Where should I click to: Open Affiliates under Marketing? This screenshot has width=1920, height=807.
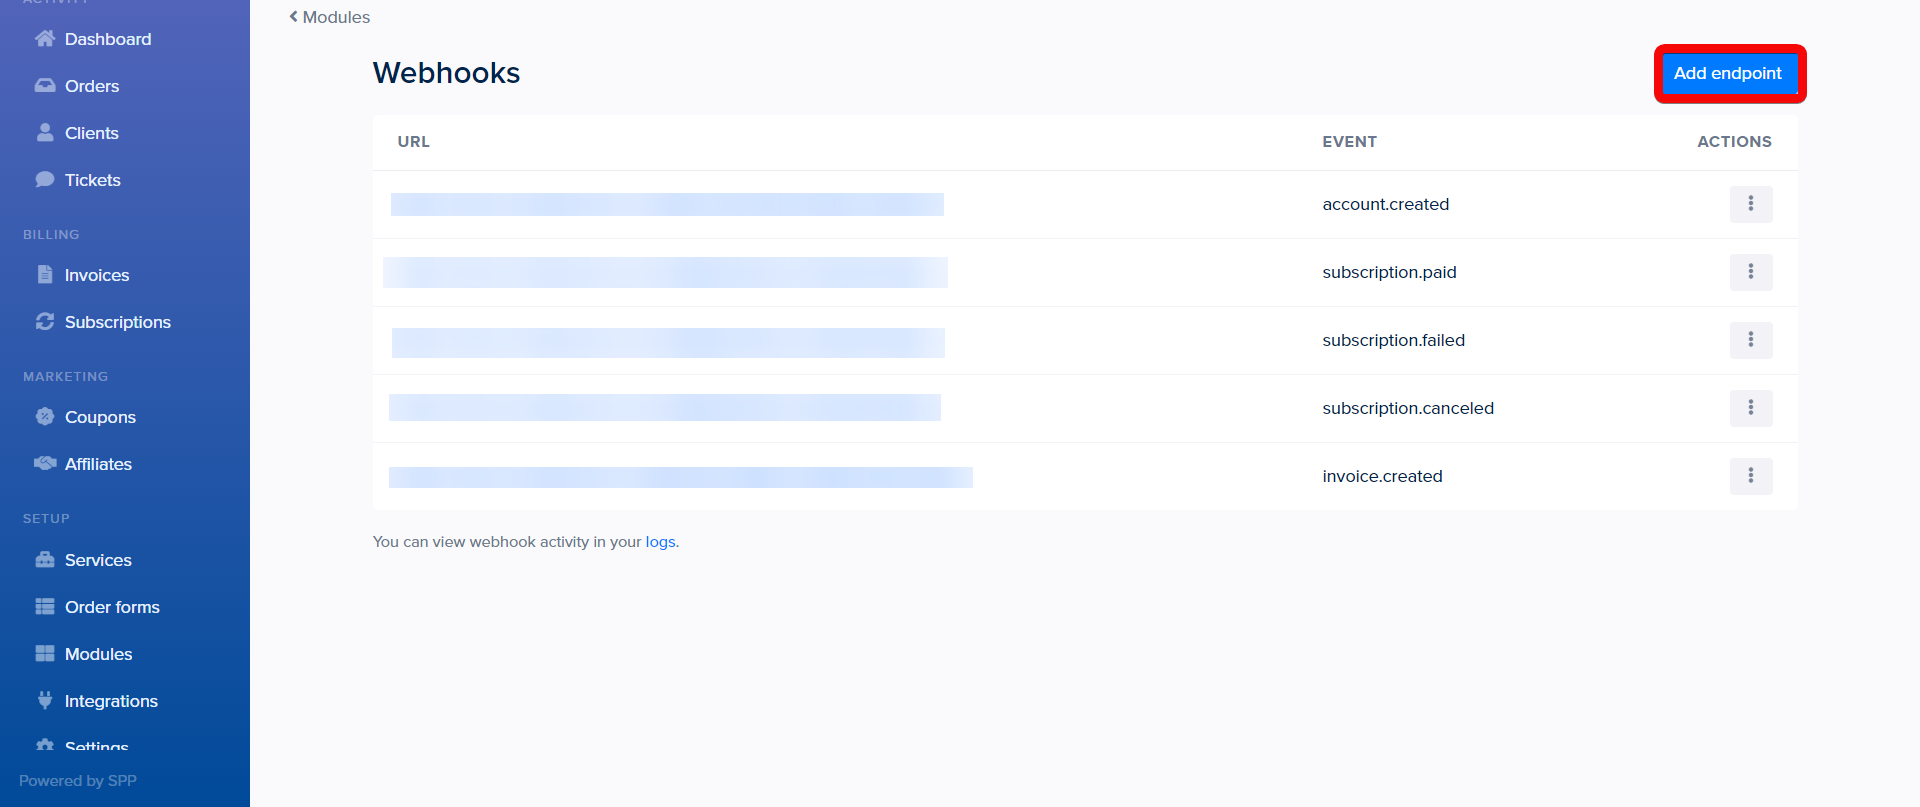click(x=98, y=464)
